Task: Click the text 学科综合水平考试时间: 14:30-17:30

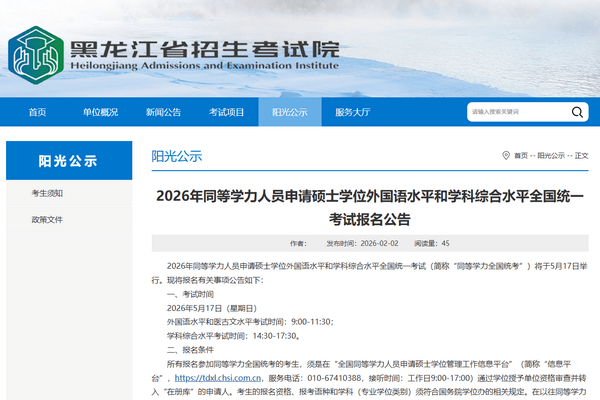Action: pyautogui.click(x=233, y=336)
